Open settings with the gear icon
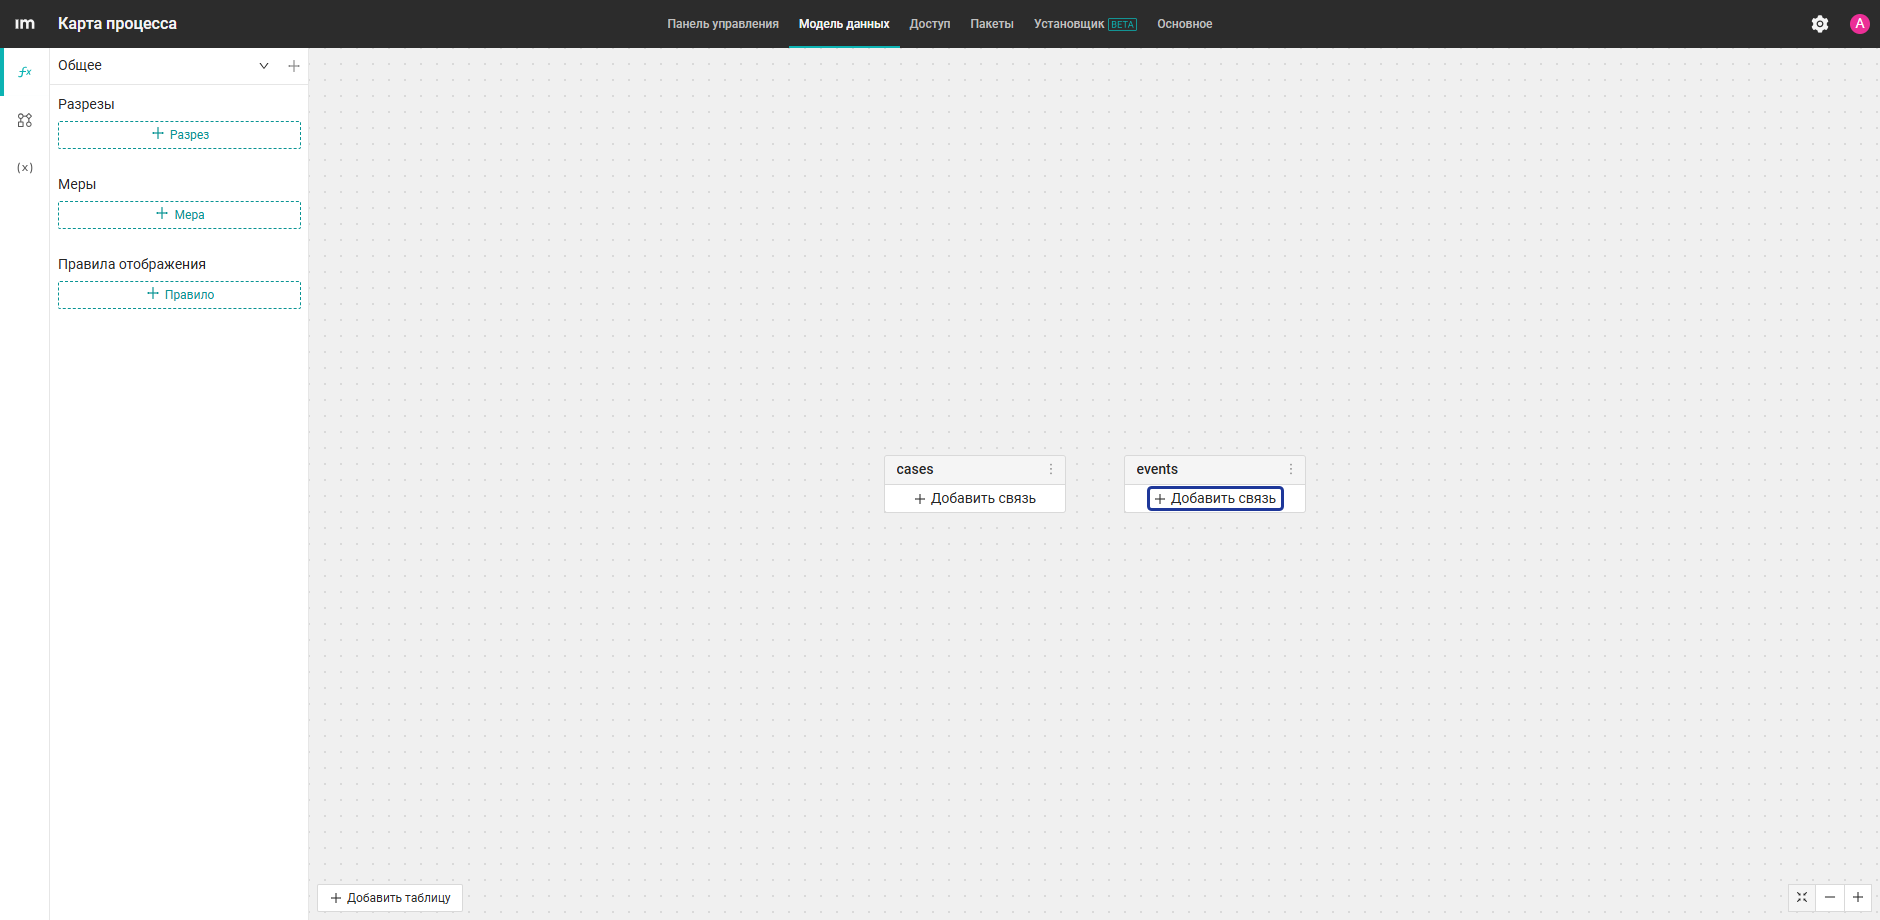This screenshot has width=1880, height=920. [x=1820, y=24]
